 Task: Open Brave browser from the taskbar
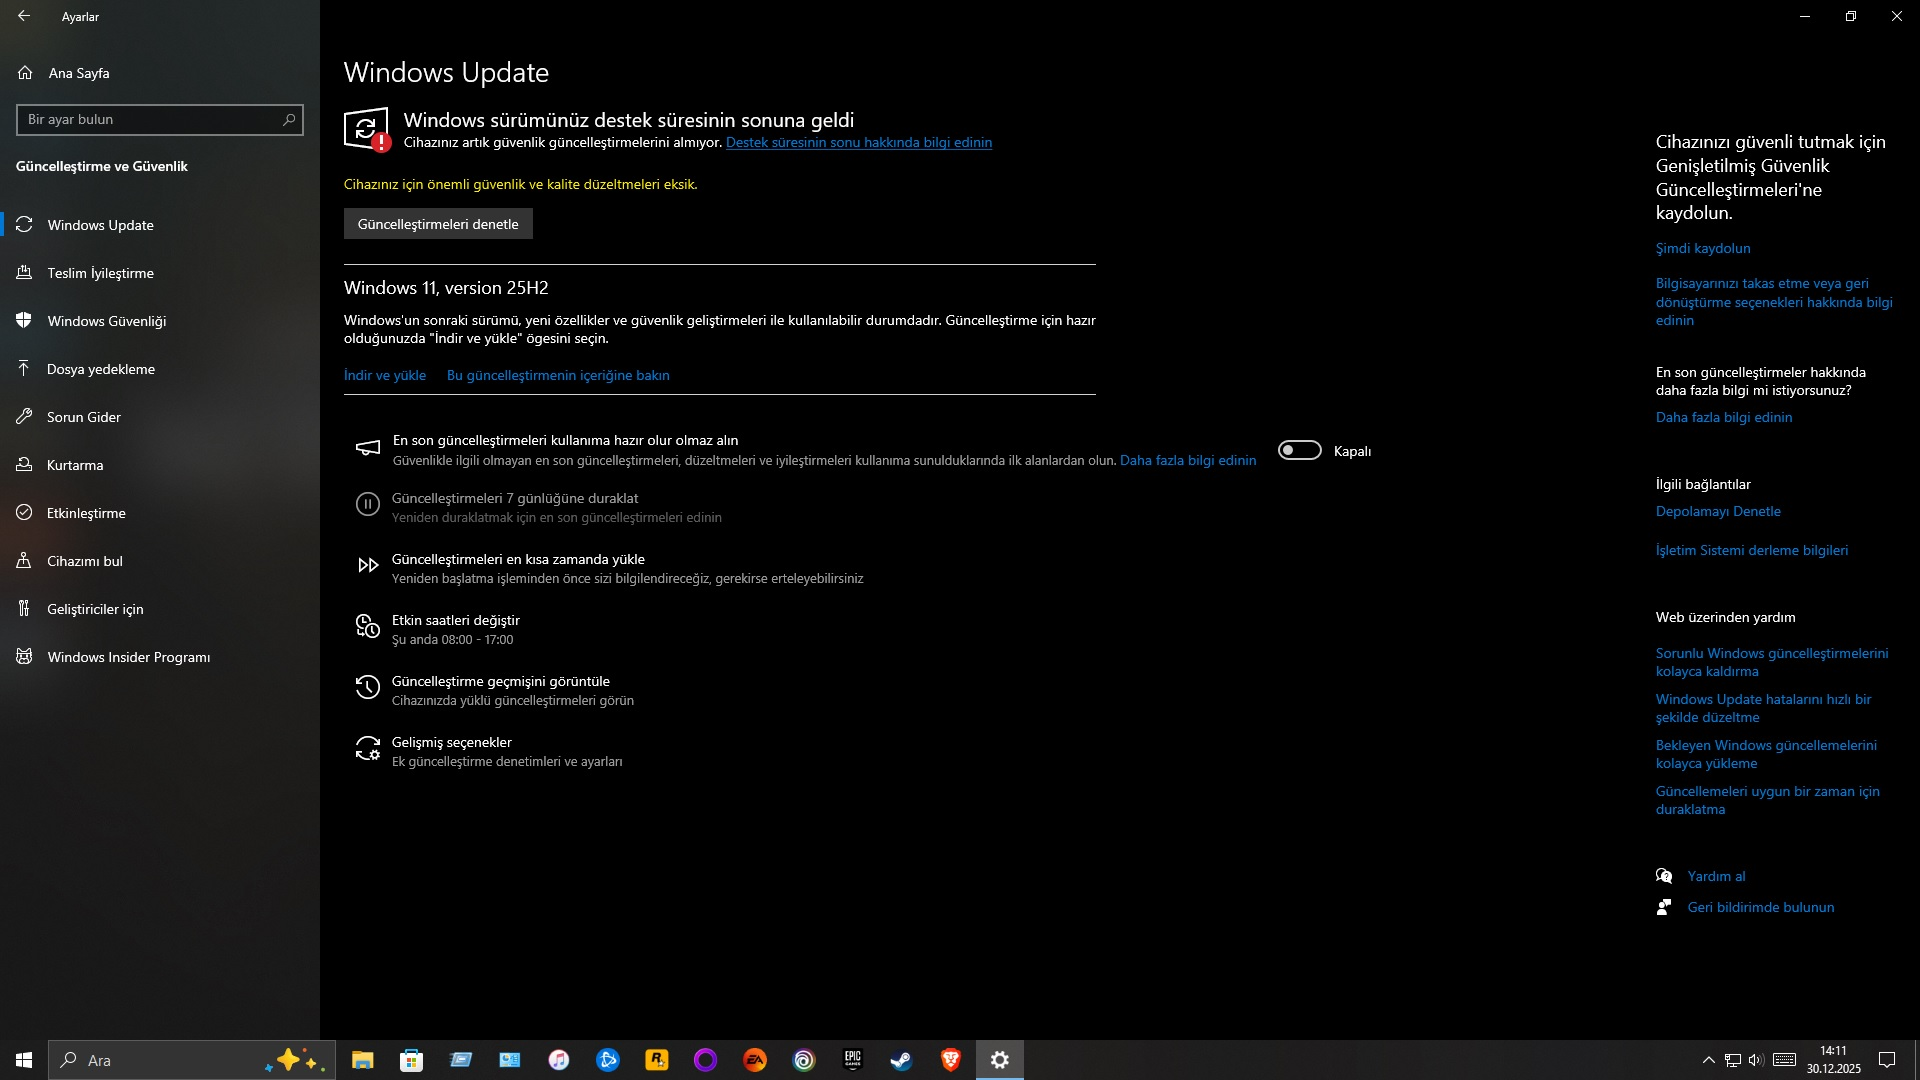click(950, 1060)
